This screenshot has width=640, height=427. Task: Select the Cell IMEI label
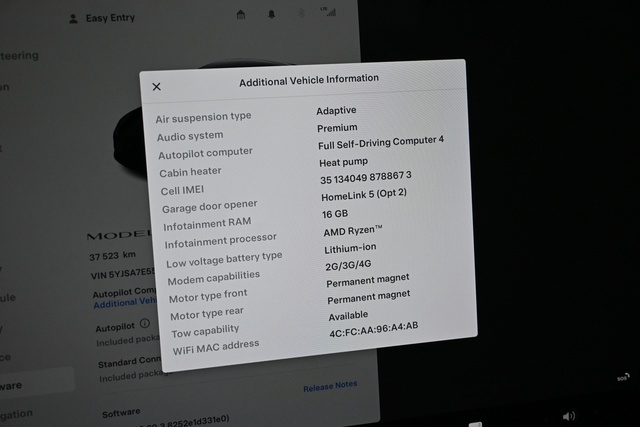[x=182, y=190]
